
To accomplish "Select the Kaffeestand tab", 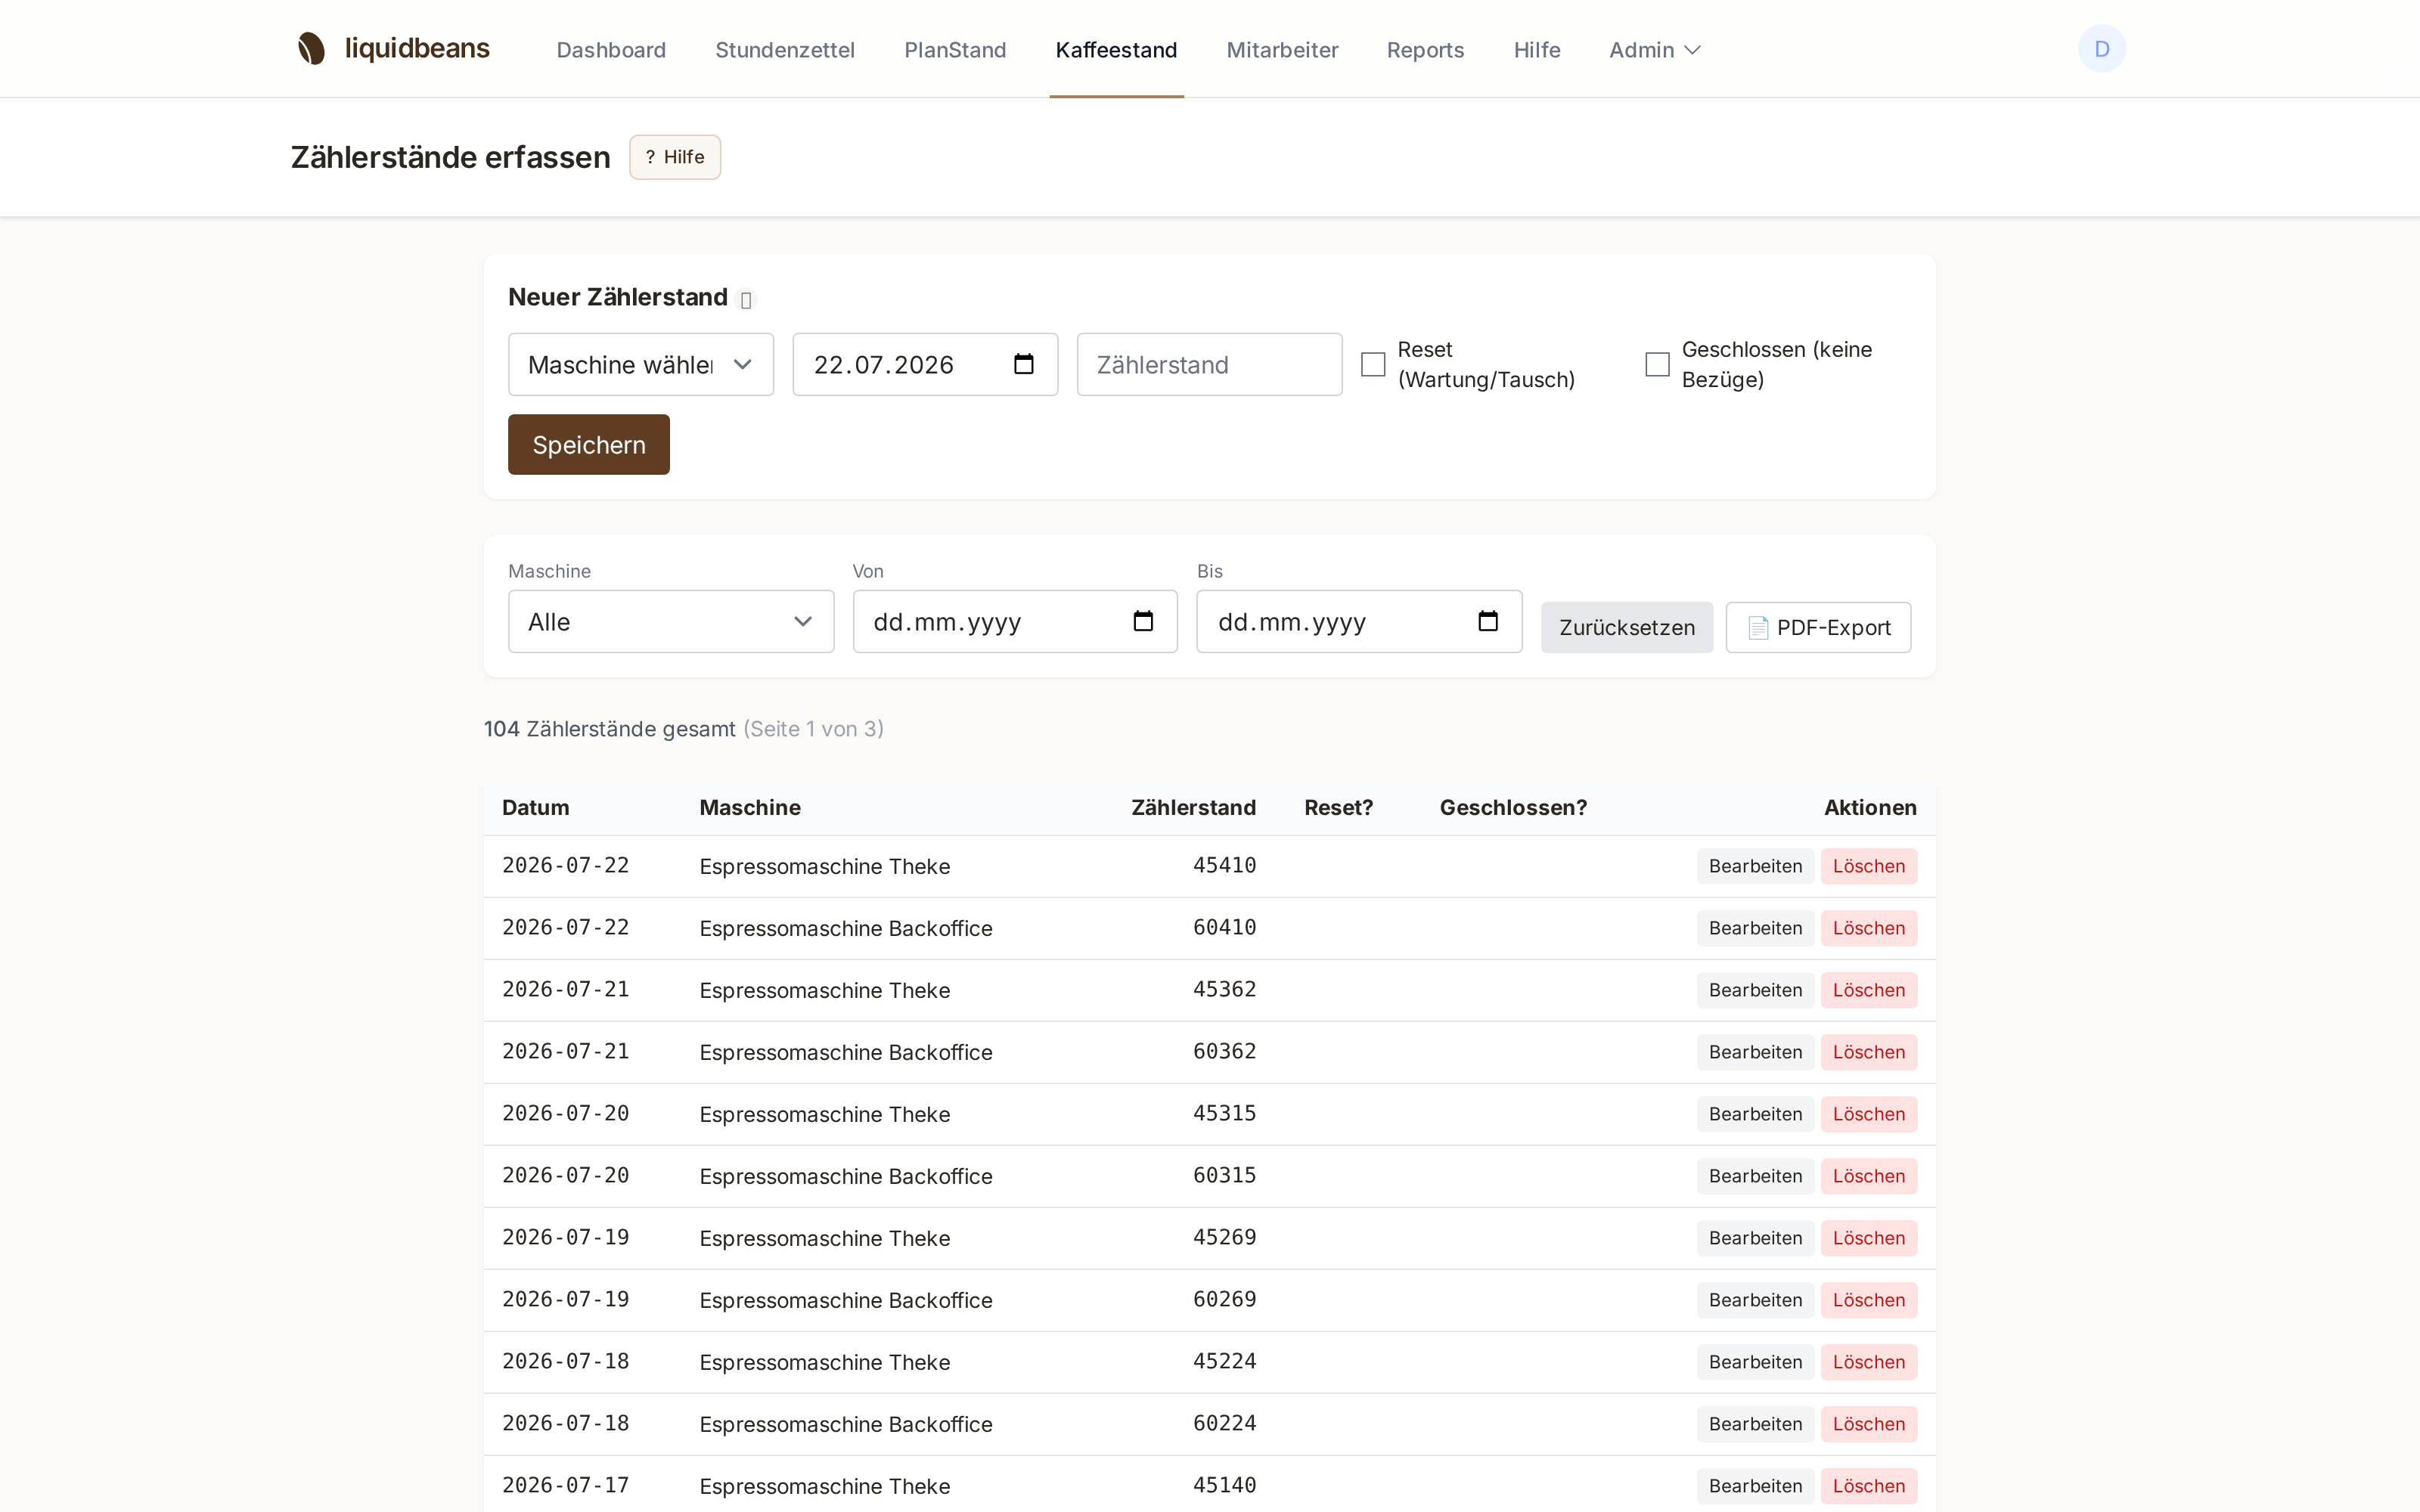I will point(1116,50).
